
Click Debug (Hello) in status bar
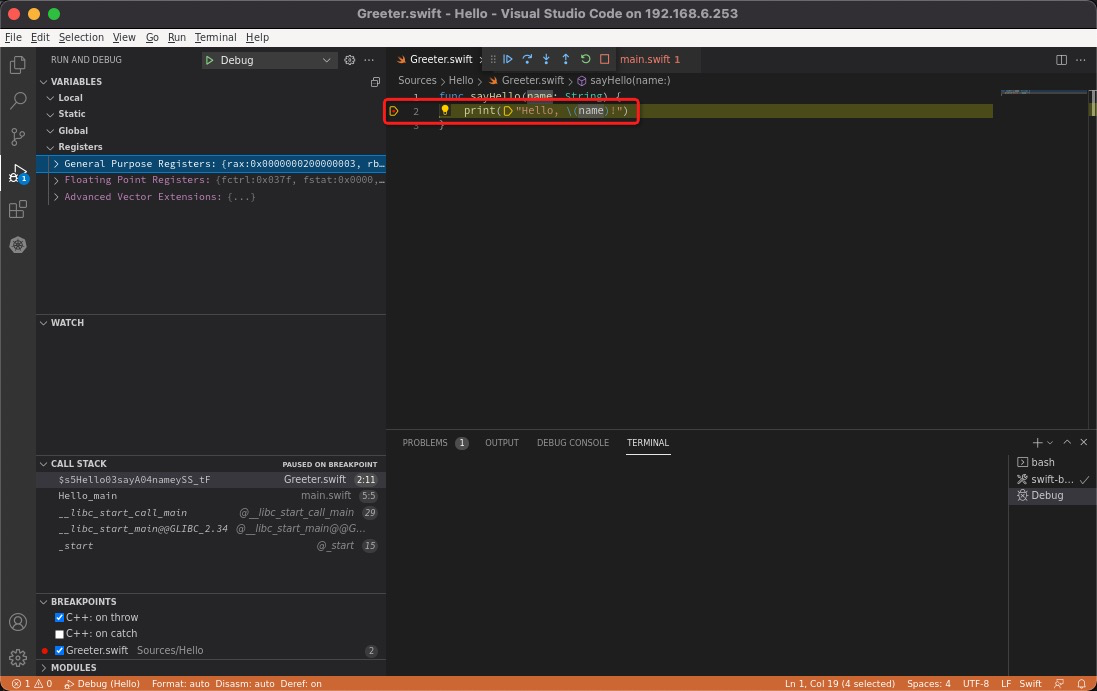pos(102,683)
